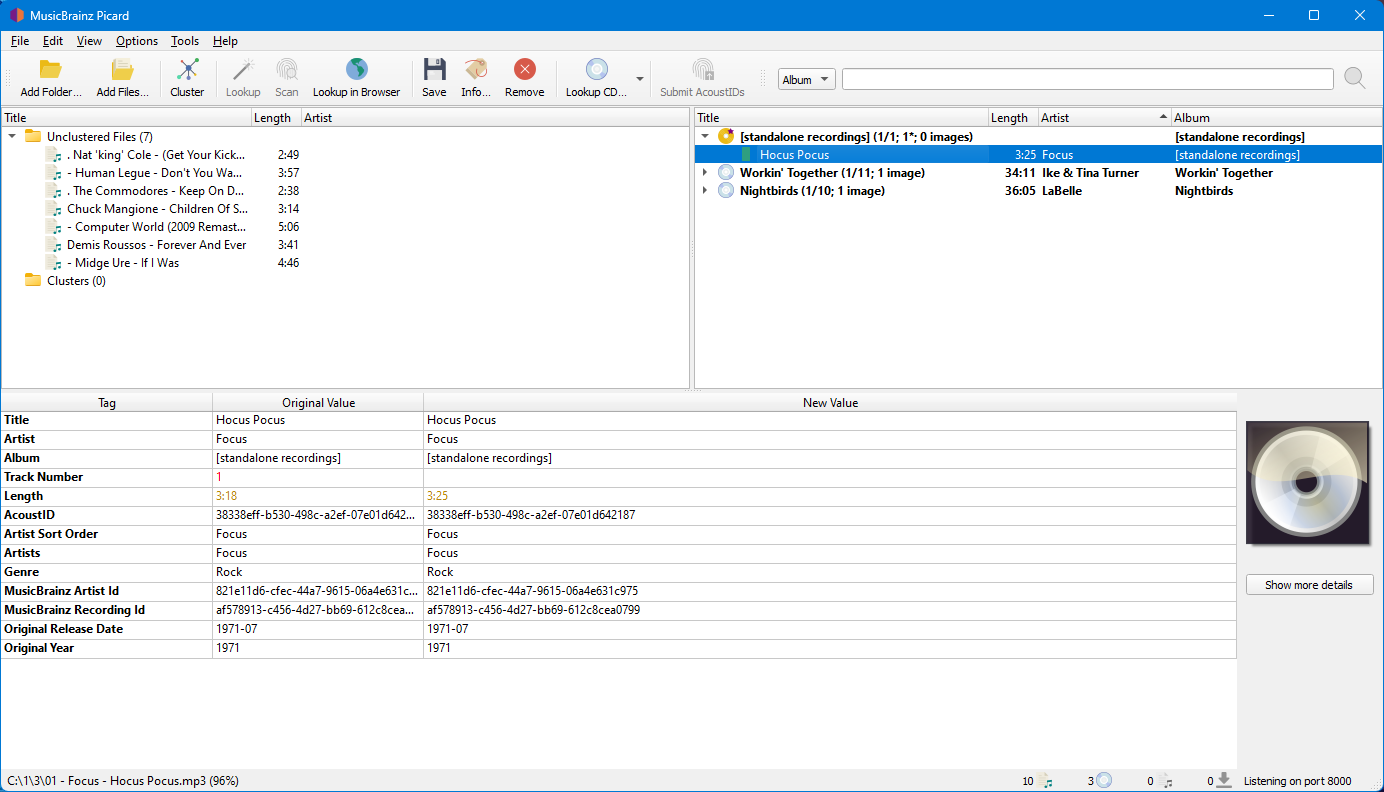Click Show more details button
Image resolution: width=1384 pixels, height=792 pixels.
pos(1309,585)
